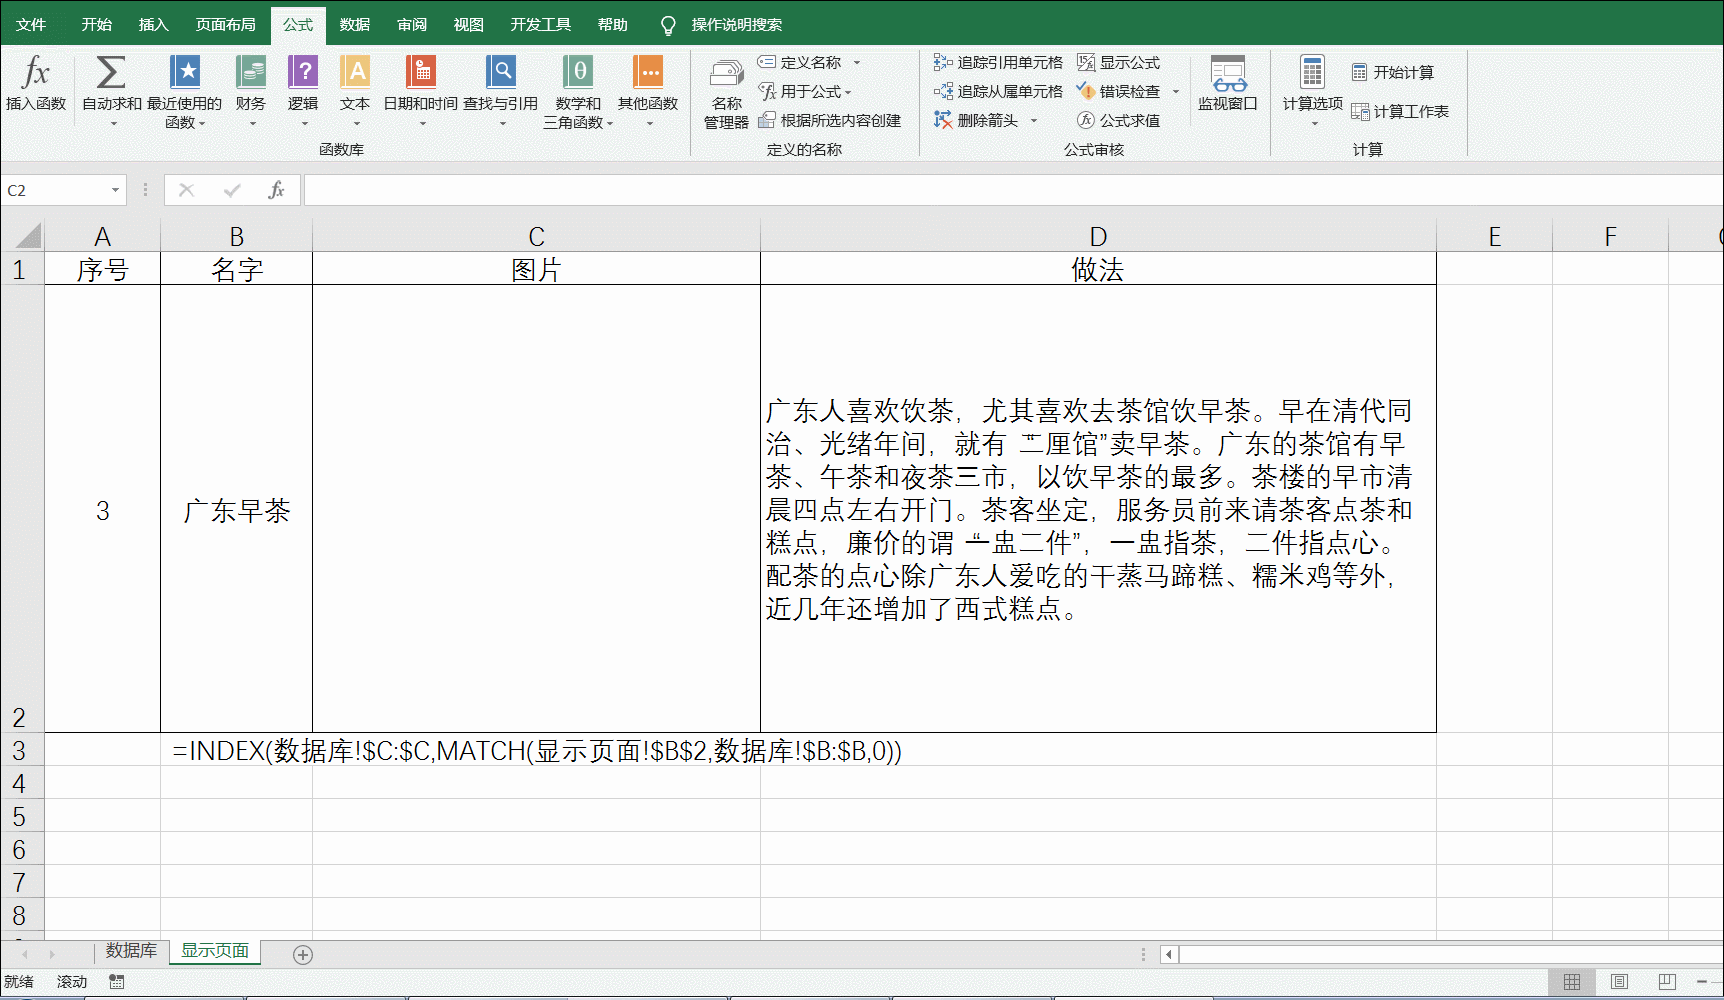Select the 做法 header cell
Image resolution: width=1724 pixels, height=1000 pixels.
[x=1098, y=269]
